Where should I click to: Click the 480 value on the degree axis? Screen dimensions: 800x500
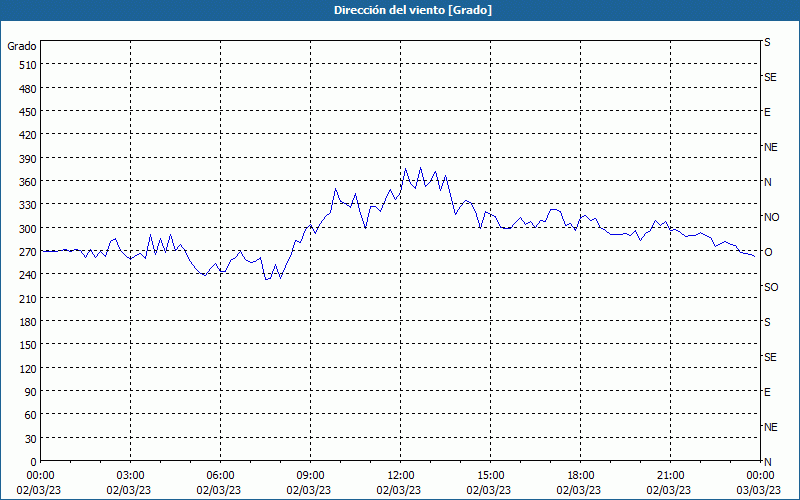tap(28, 89)
